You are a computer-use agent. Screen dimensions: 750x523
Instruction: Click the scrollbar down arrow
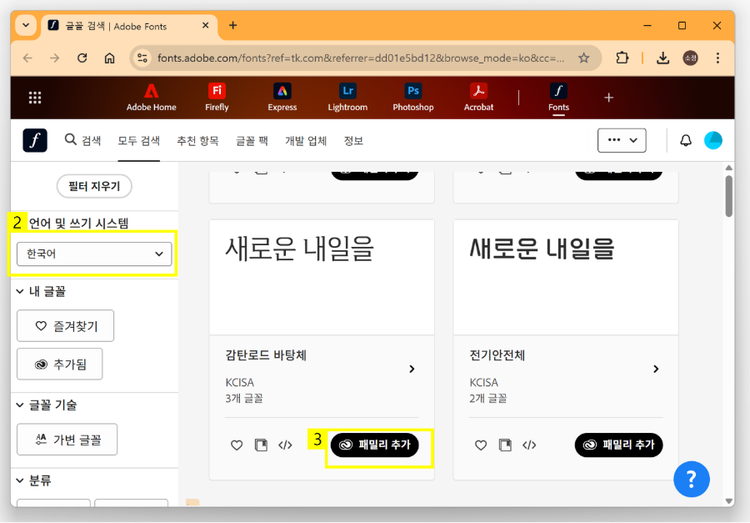click(x=728, y=501)
